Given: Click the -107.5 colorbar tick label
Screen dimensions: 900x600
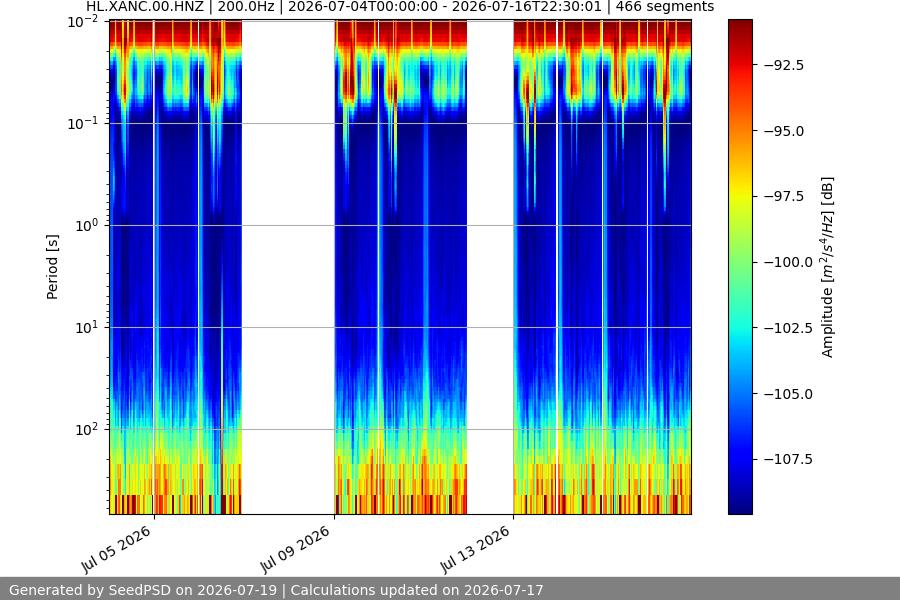Looking at the screenshot, I should 788,459.
